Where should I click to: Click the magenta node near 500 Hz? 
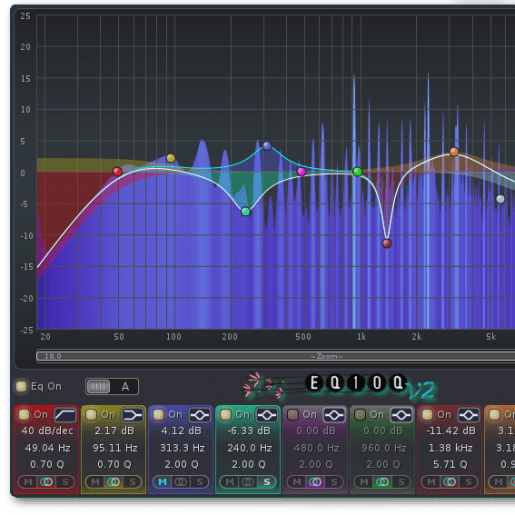click(301, 172)
